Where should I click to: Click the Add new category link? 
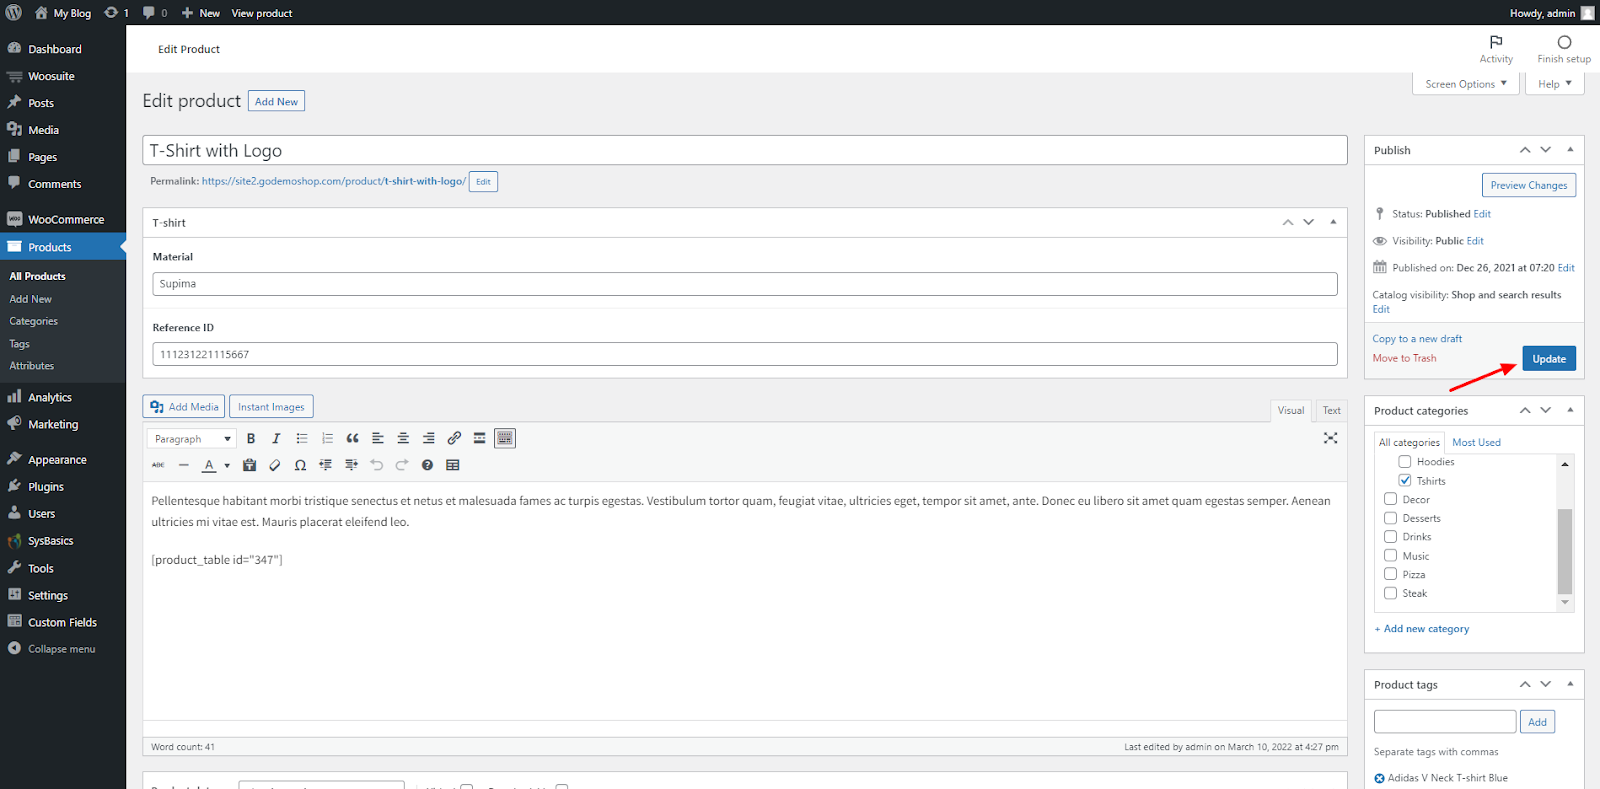(1422, 629)
